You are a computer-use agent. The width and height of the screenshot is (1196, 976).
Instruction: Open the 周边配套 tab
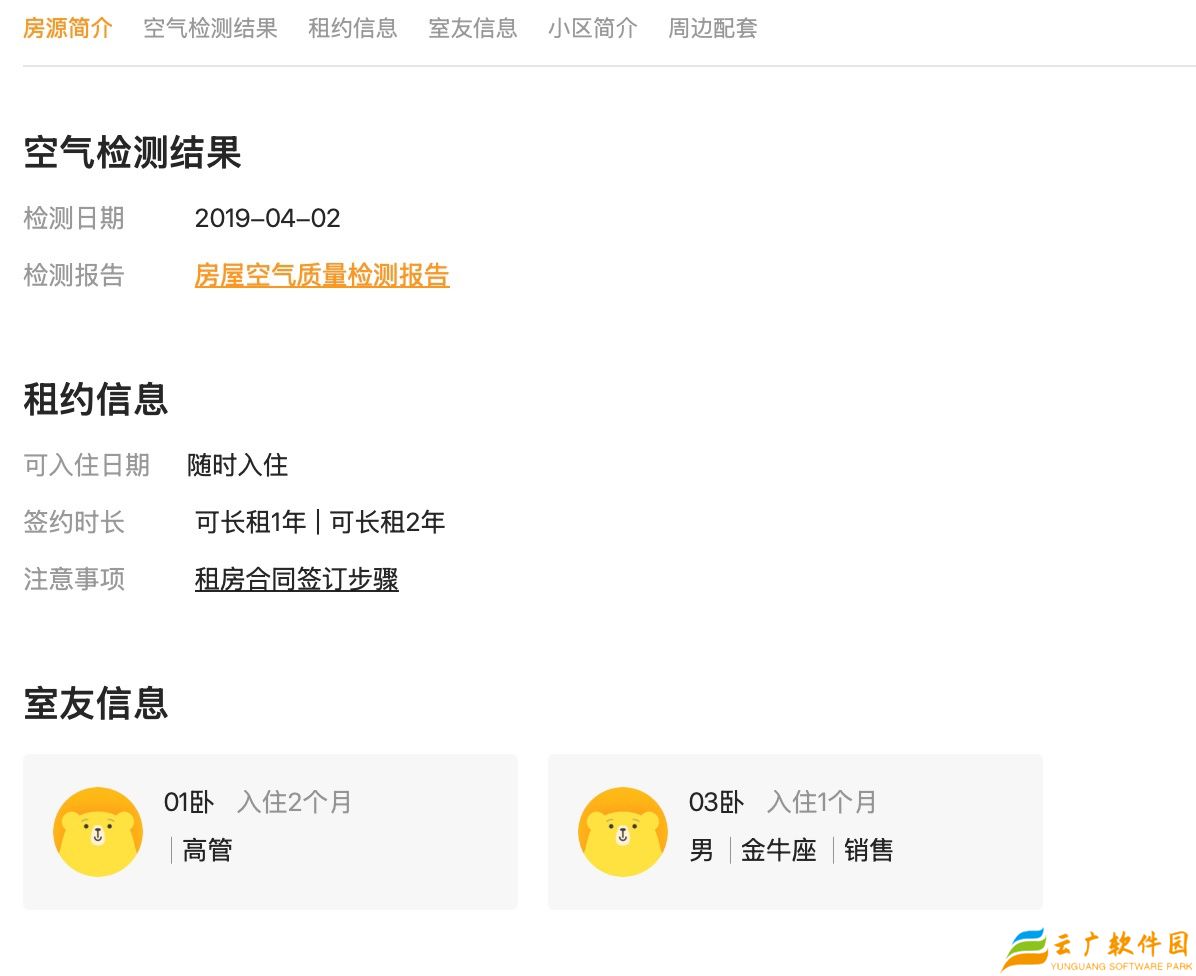(x=712, y=28)
